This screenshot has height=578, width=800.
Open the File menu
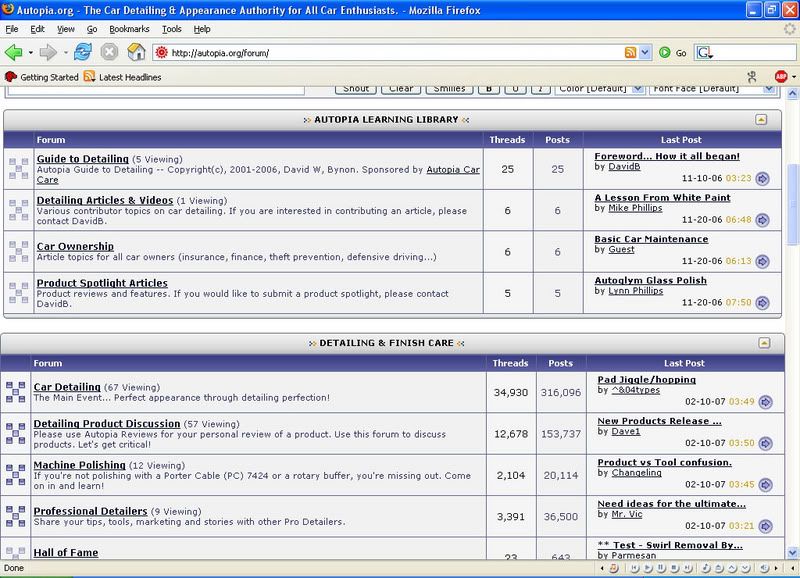[12, 29]
